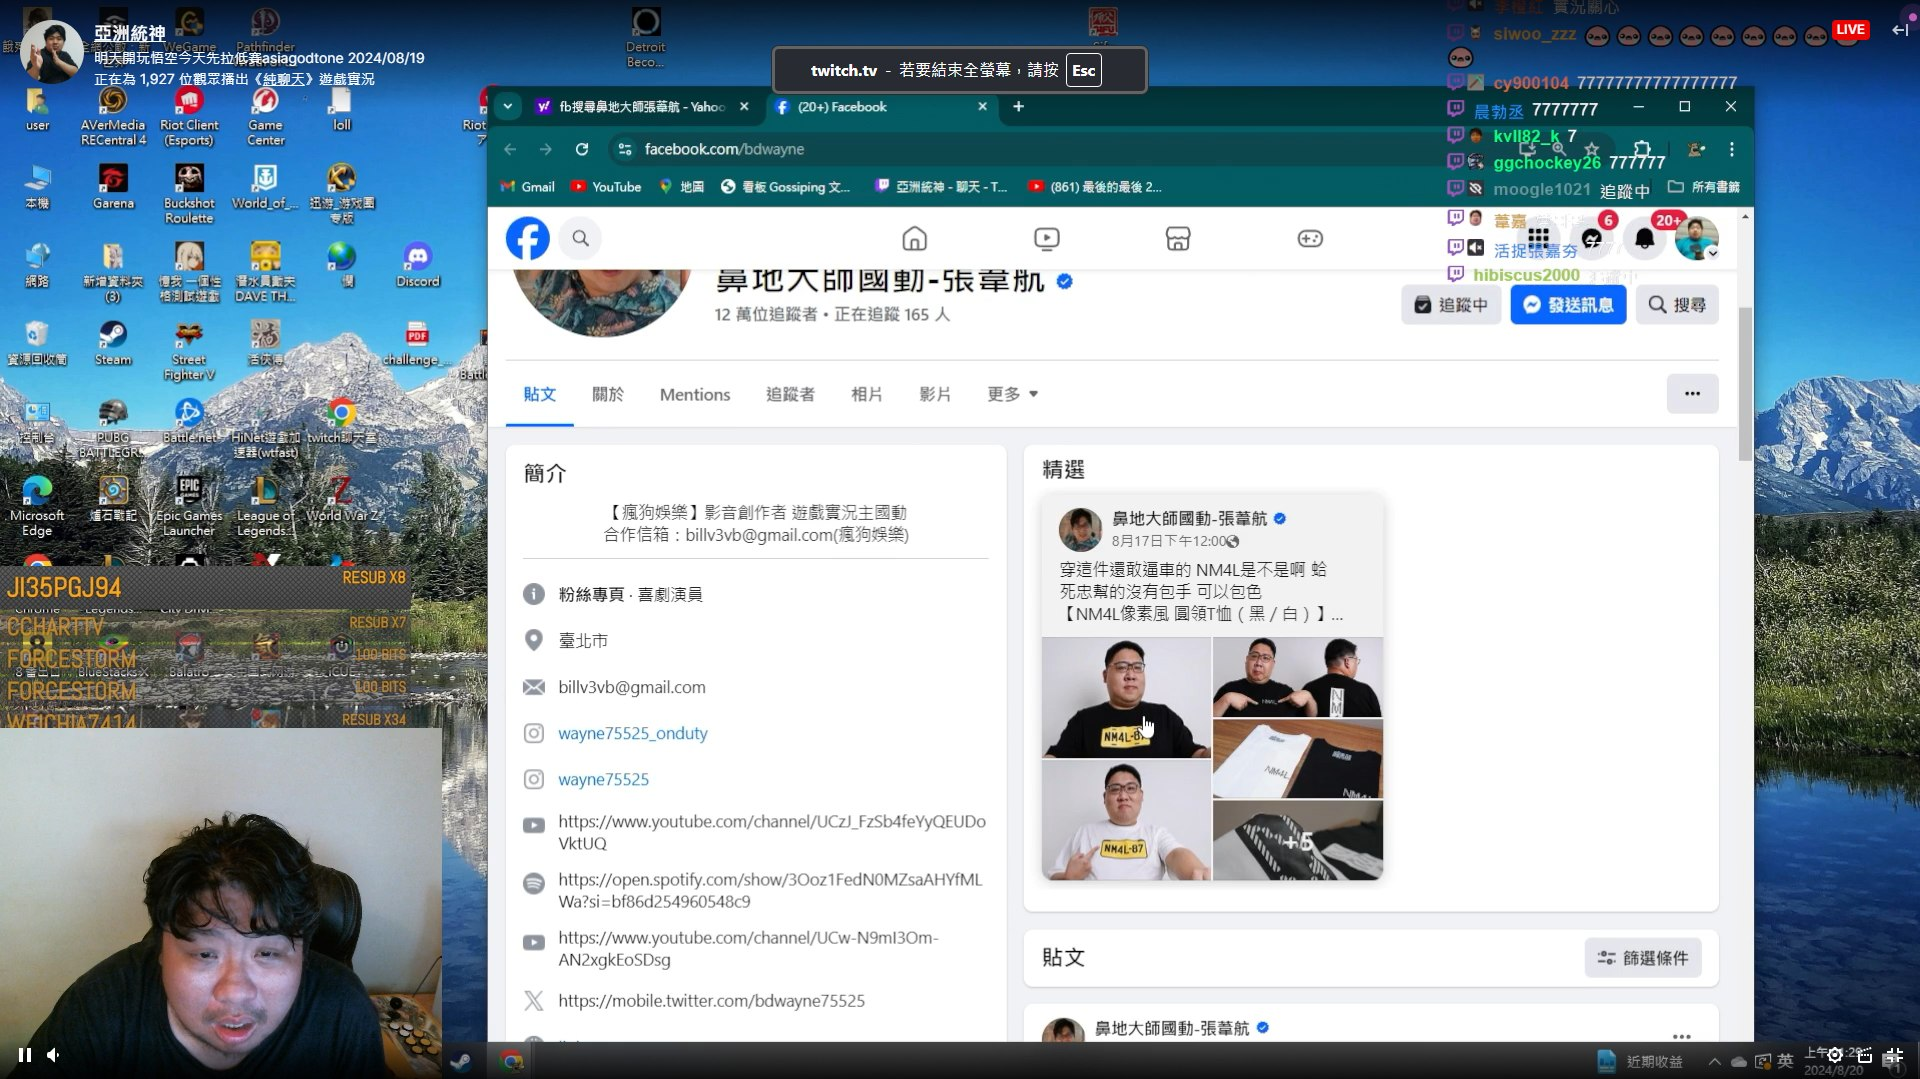
Task: Switch to the 相片 tab
Action: coord(866,394)
